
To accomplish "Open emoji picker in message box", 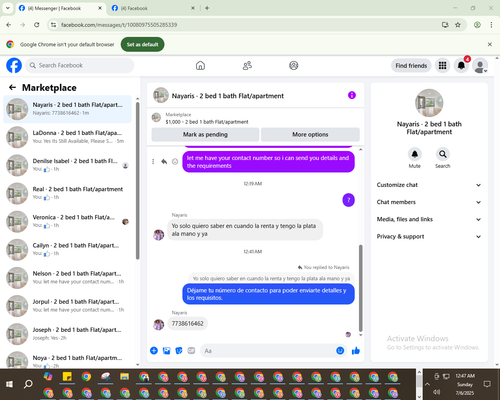I will tap(340, 350).
